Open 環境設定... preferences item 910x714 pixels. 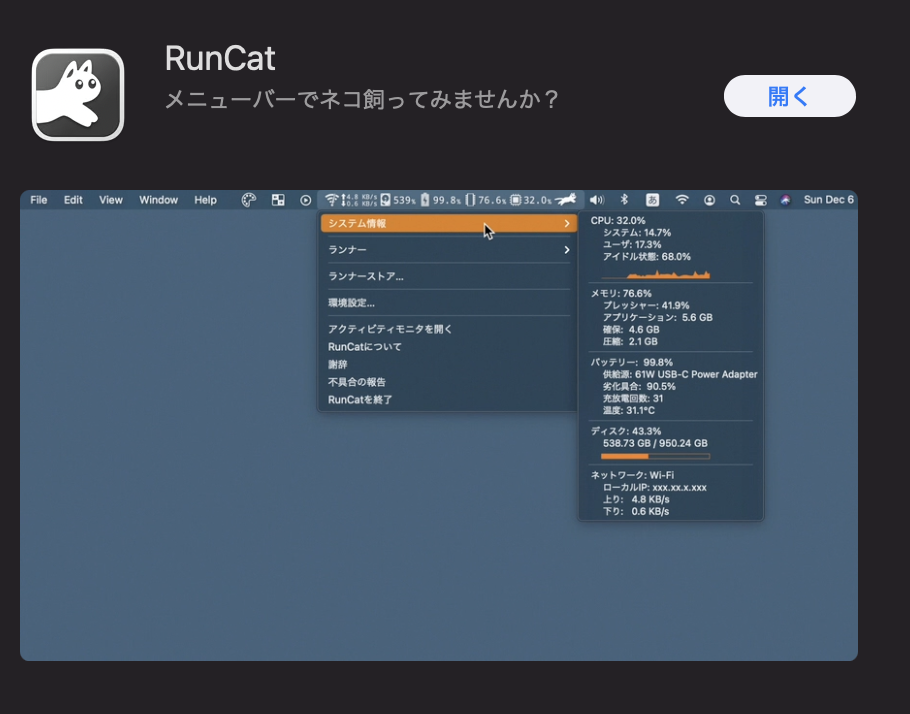[449, 303]
